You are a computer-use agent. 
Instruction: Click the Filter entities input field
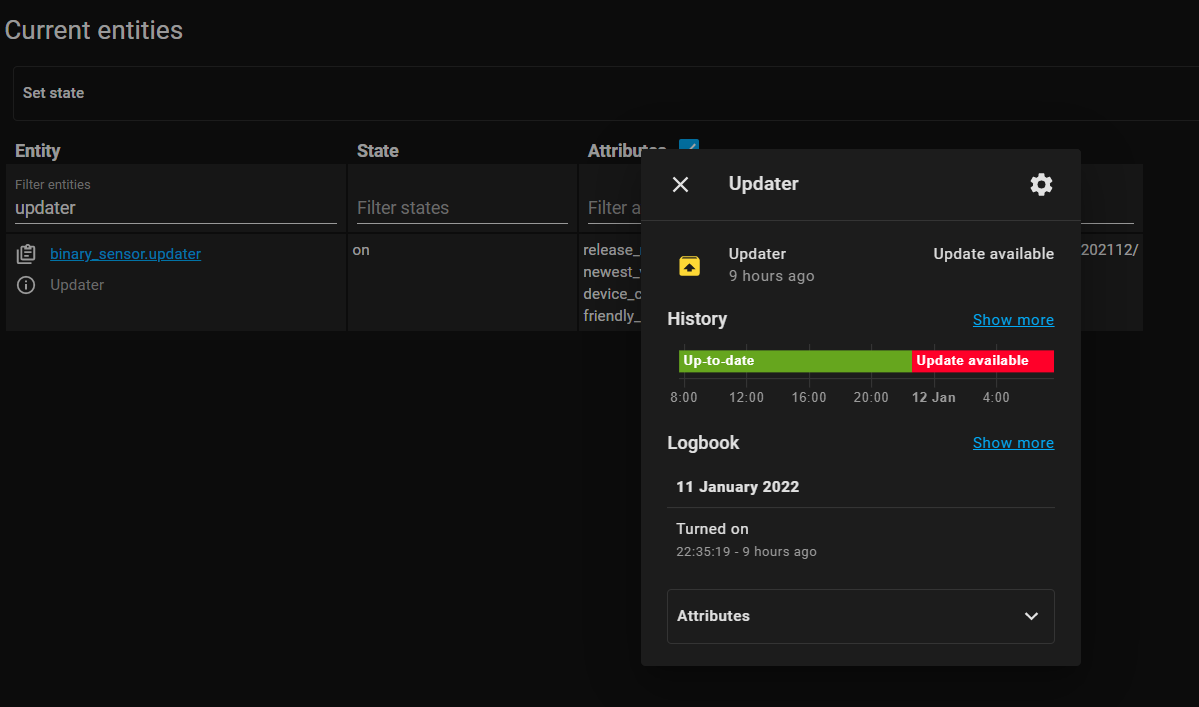pyautogui.click(x=175, y=208)
